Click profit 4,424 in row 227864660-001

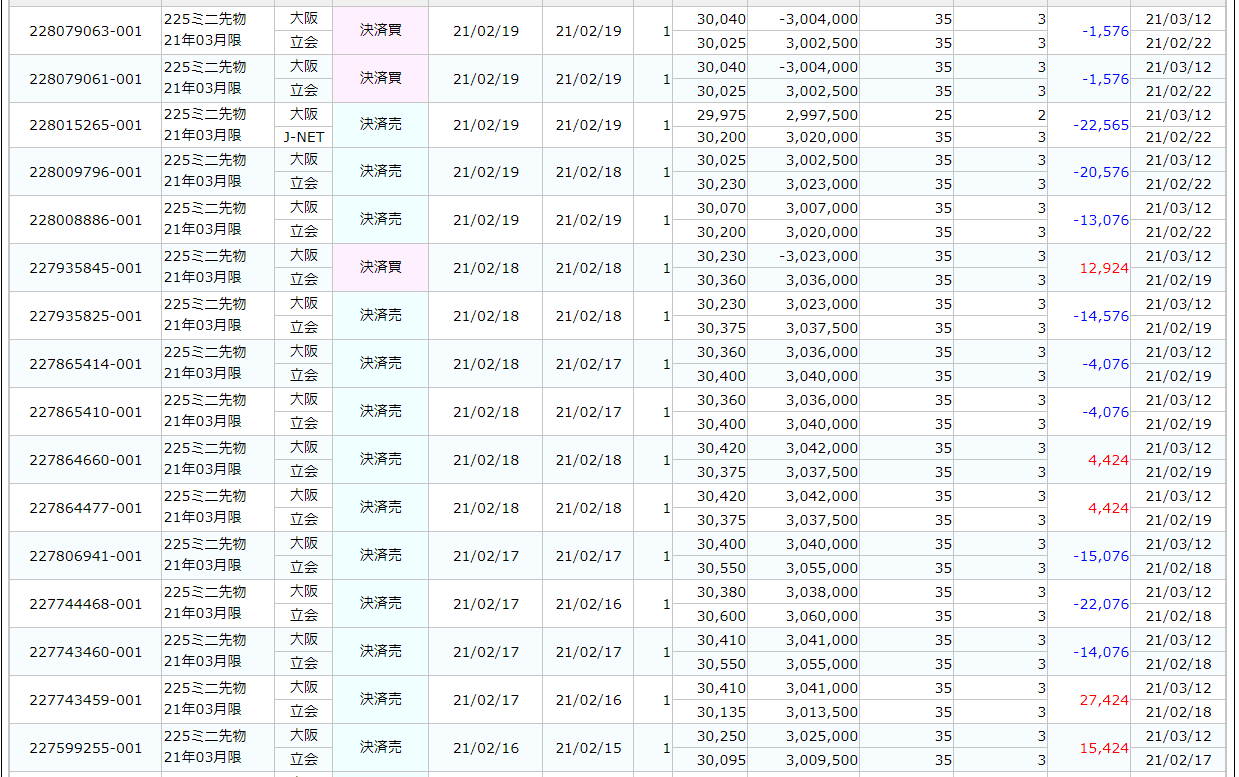point(1108,460)
